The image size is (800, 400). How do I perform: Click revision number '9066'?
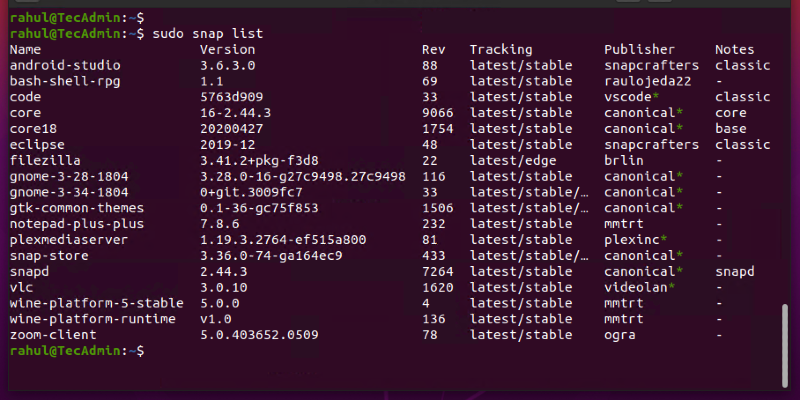[x=438, y=113]
